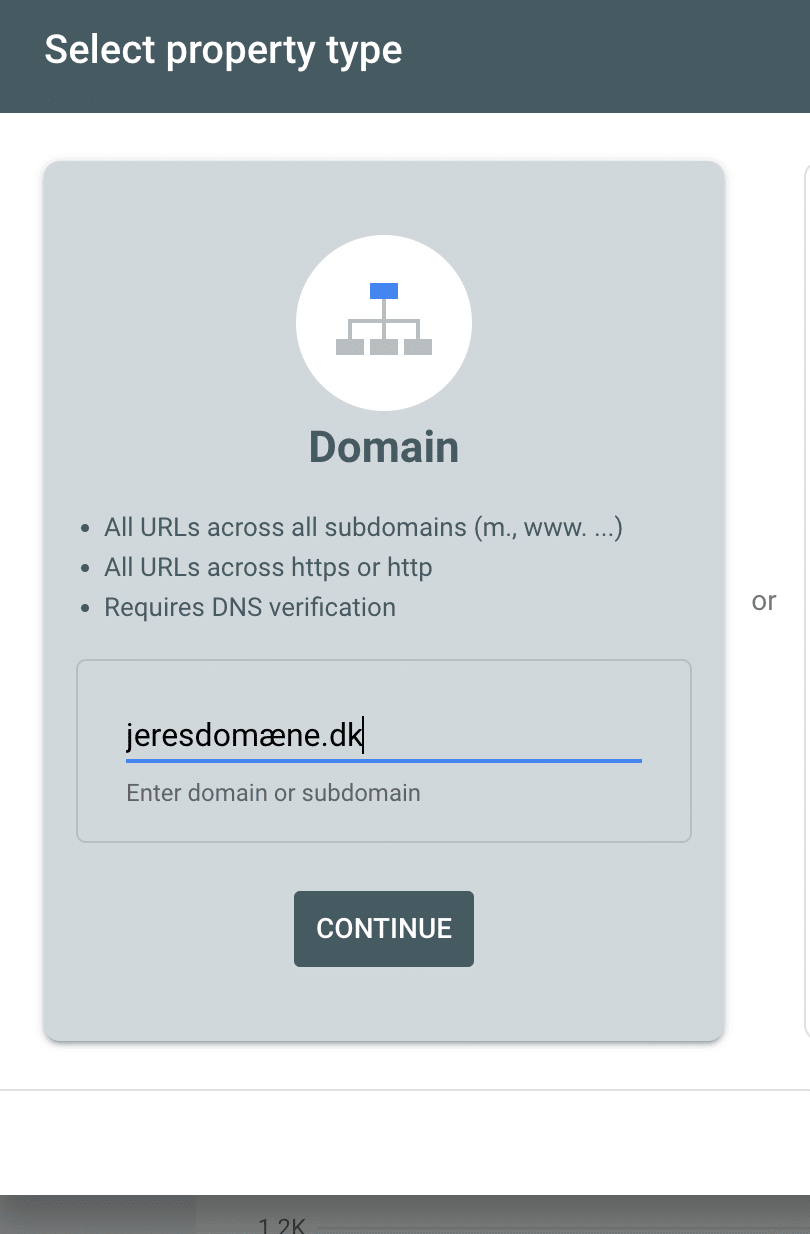Click the left gray node in the Domain icon

(349, 347)
